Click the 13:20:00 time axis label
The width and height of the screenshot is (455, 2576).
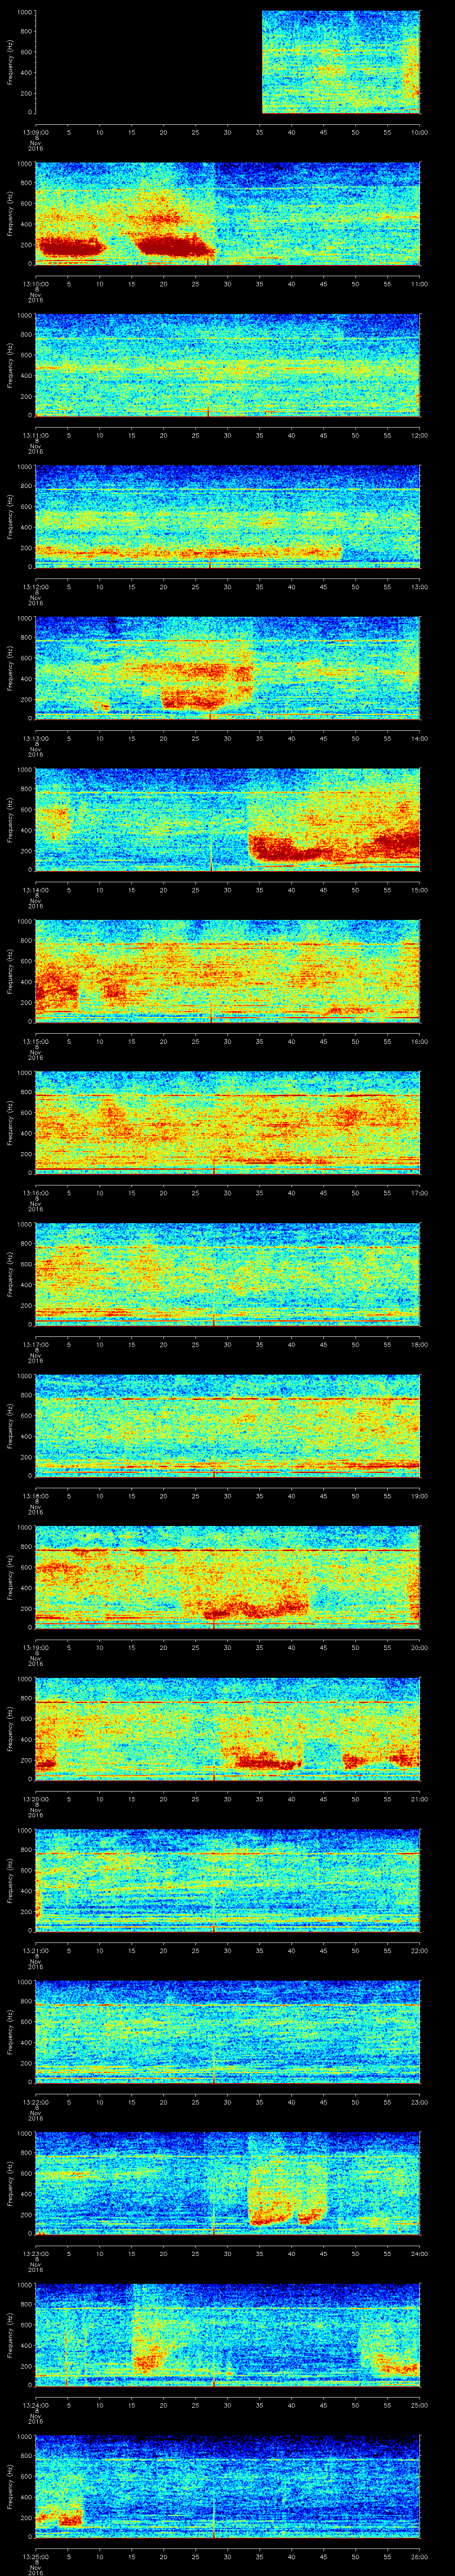(x=35, y=1799)
